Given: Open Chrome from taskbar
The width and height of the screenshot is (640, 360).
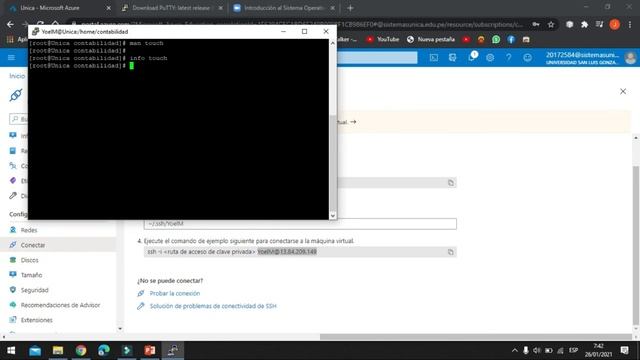Looking at the screenshot, I should pos(81,351).
